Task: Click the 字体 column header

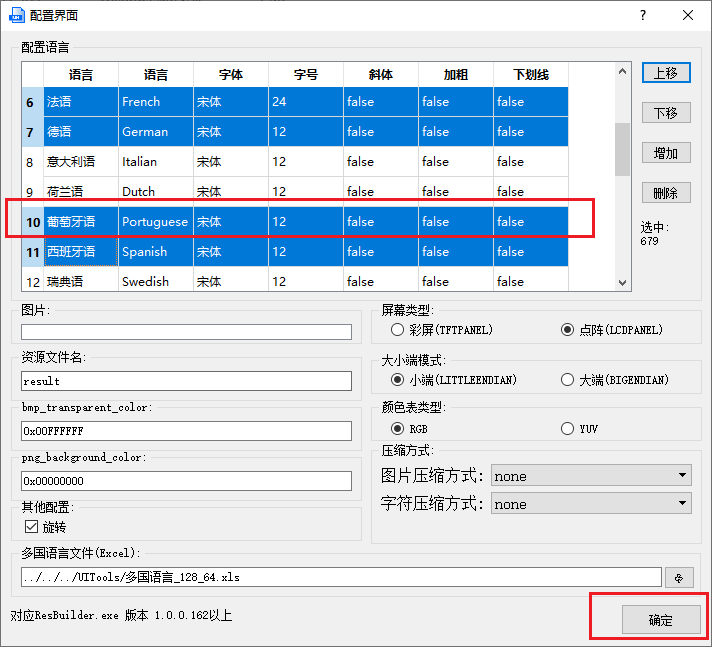Action: pos(231,74)
